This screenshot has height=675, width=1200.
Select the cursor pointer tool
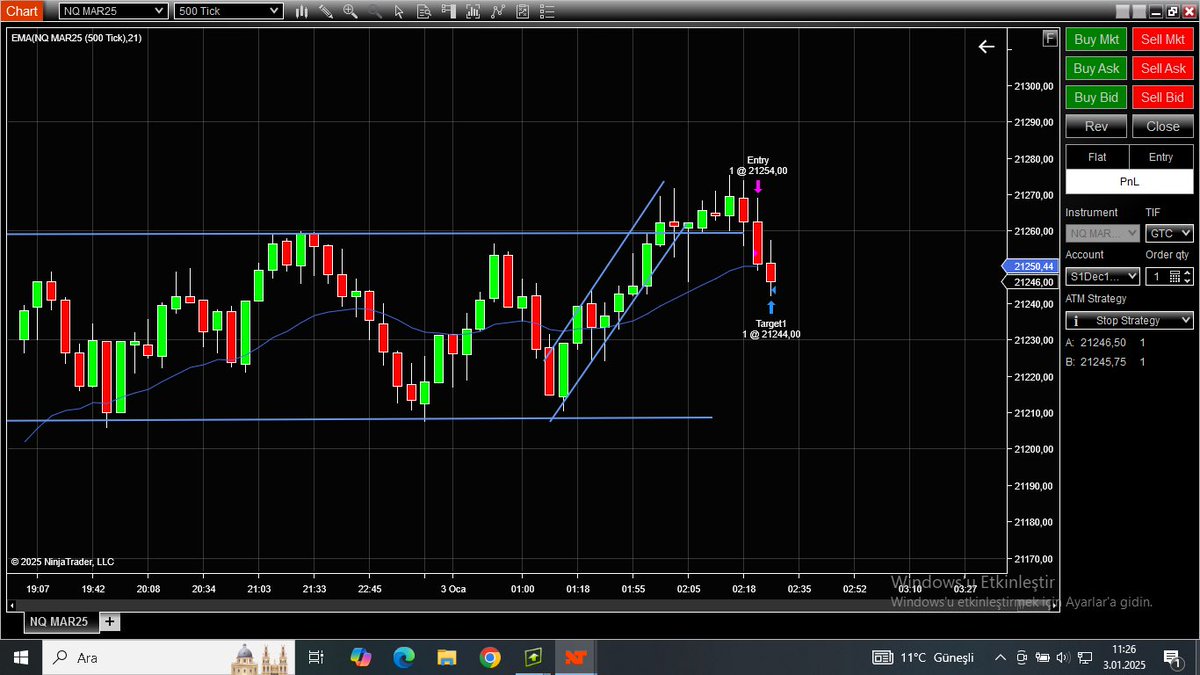tap(399, 12)
